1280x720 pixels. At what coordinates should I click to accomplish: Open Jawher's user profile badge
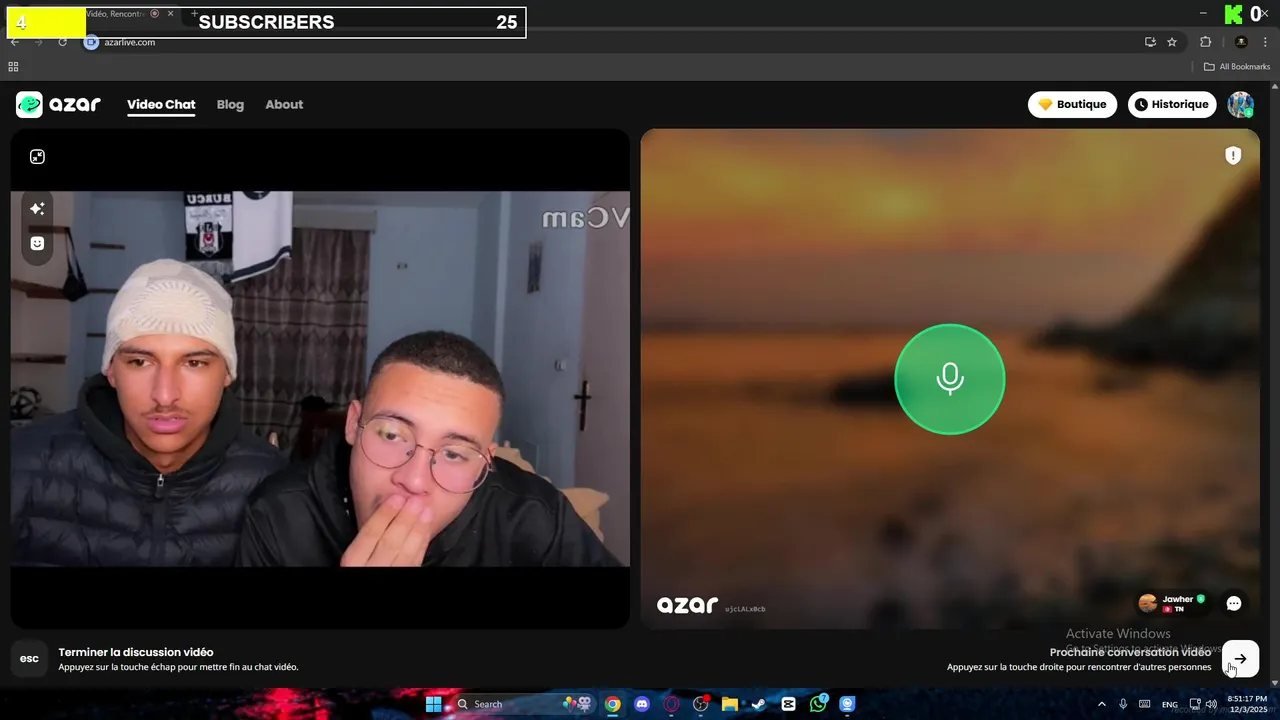[x=1172, y=603]
